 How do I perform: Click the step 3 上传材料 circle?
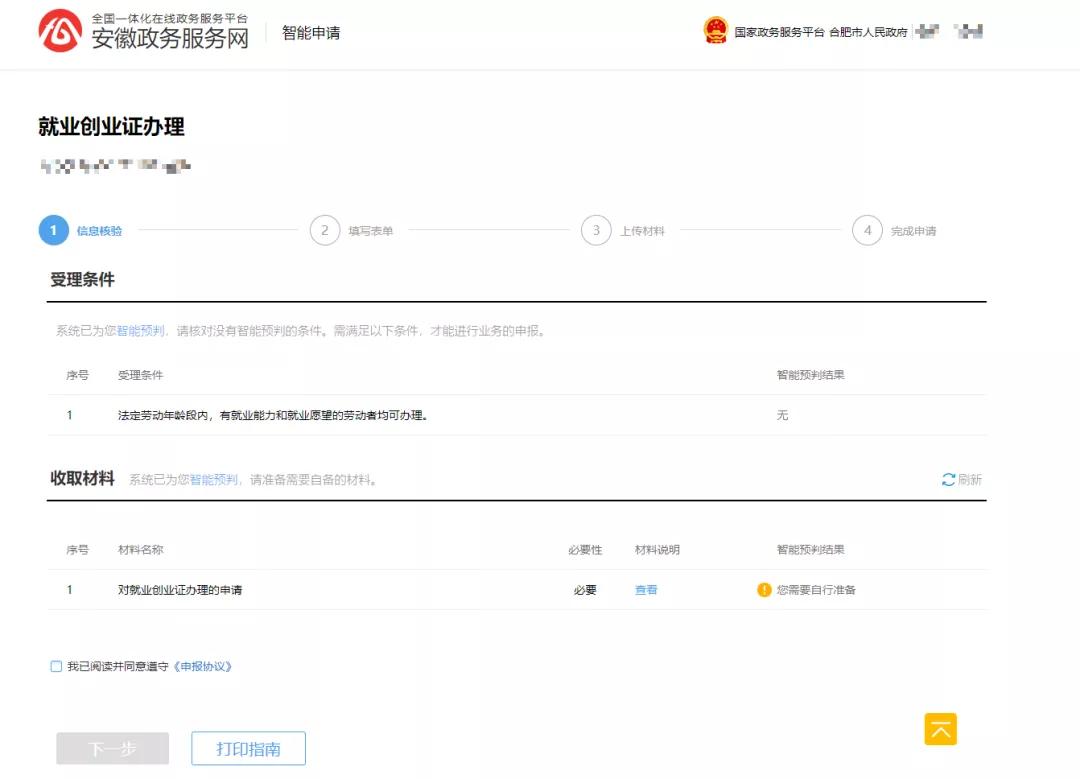pos(595,229)
